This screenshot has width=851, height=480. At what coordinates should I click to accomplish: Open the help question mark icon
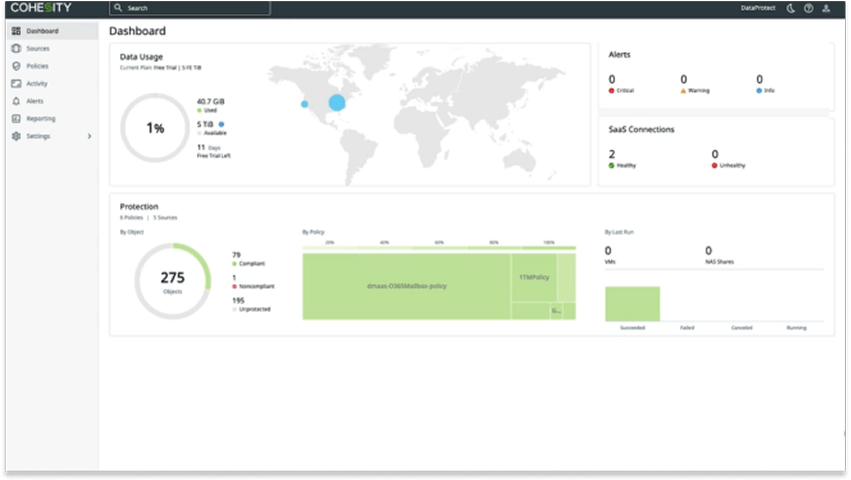point(808,8)
